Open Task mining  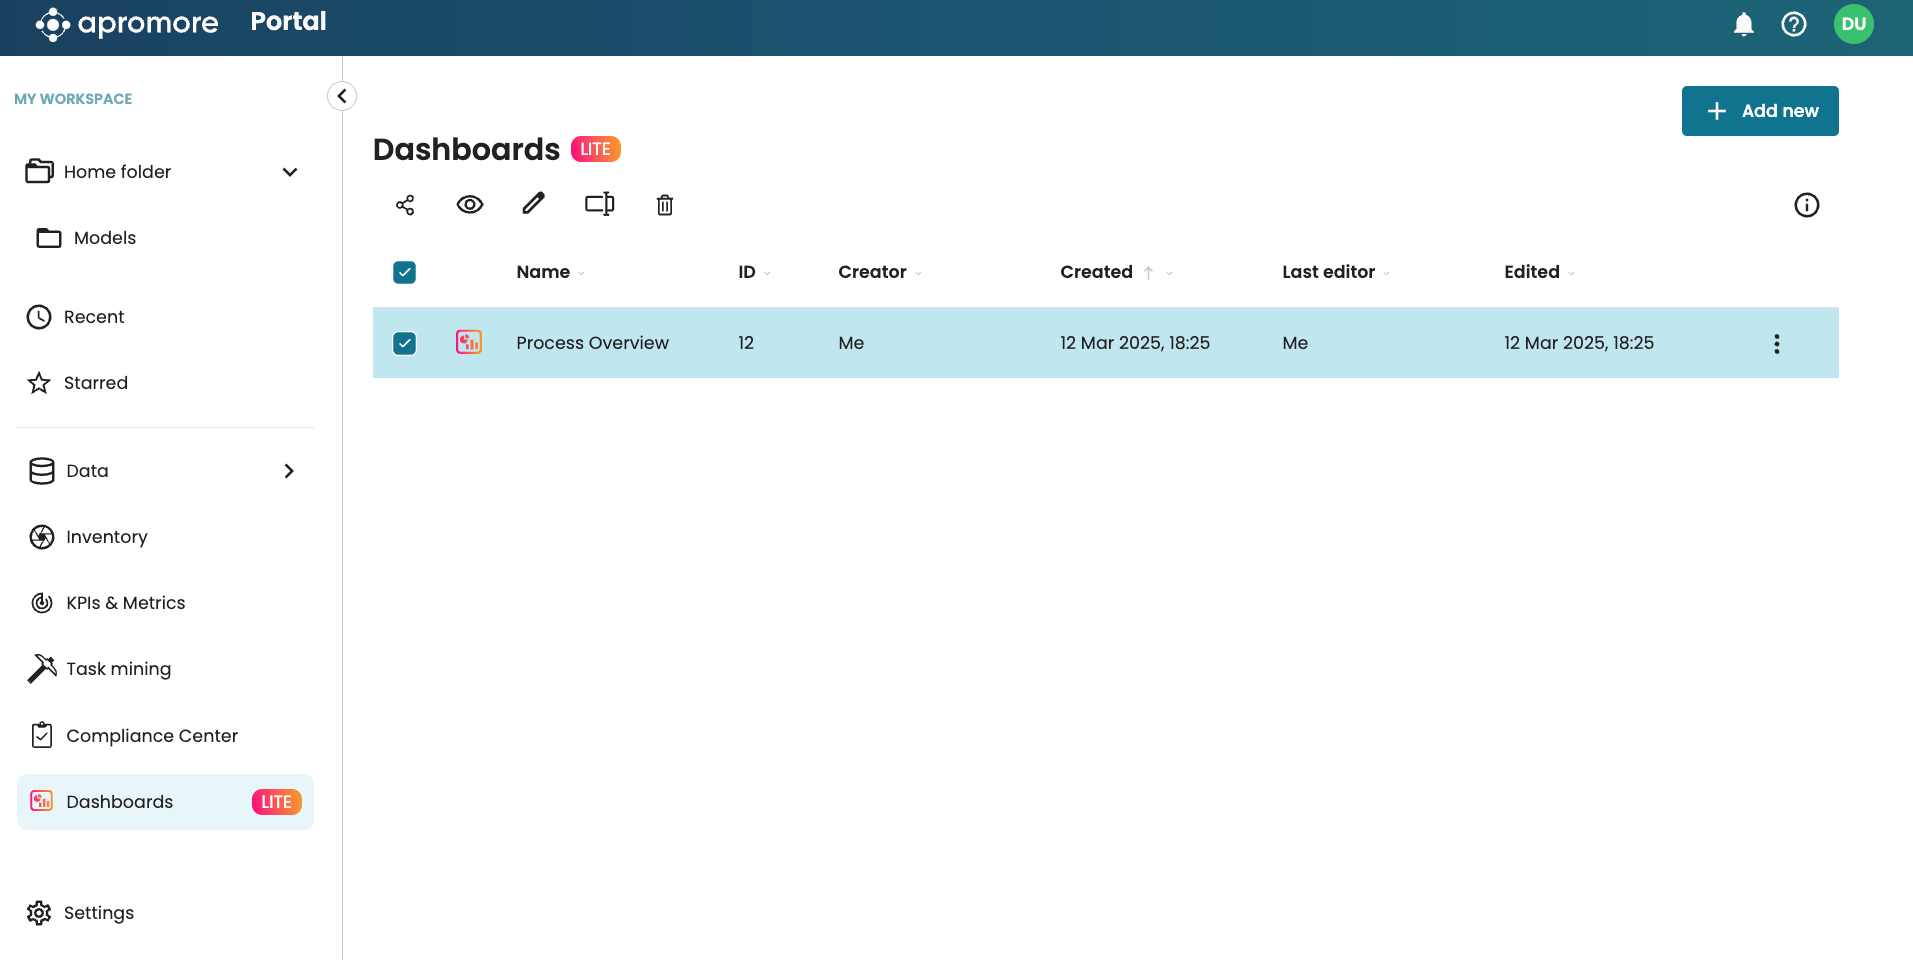click(x=118, y=669)
